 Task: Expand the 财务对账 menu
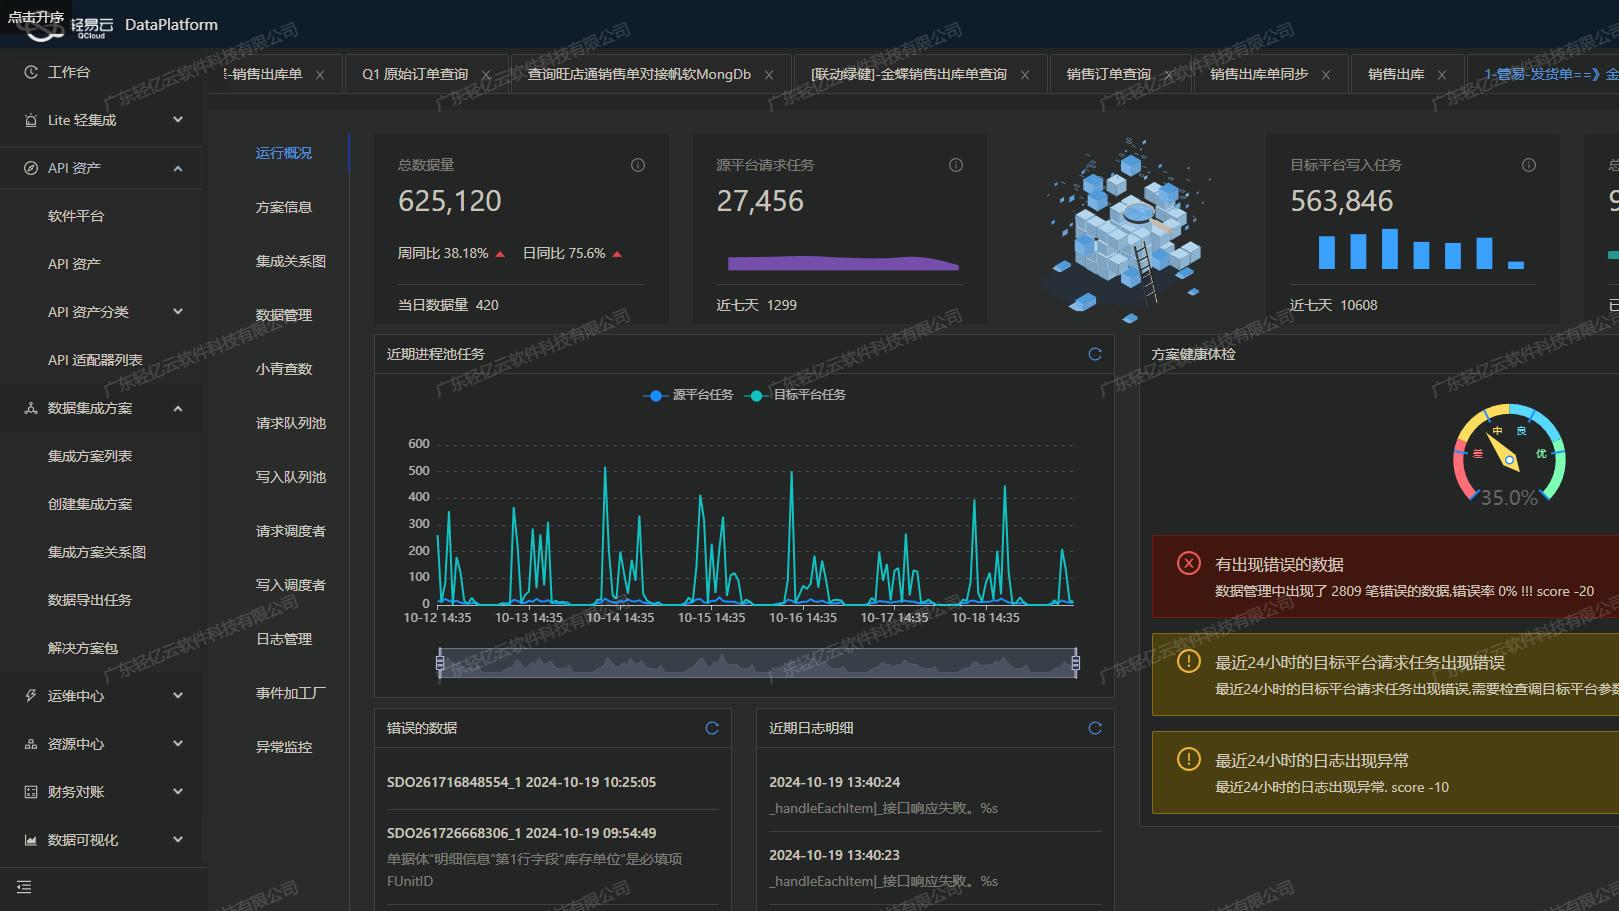click(x=178, y=792)
